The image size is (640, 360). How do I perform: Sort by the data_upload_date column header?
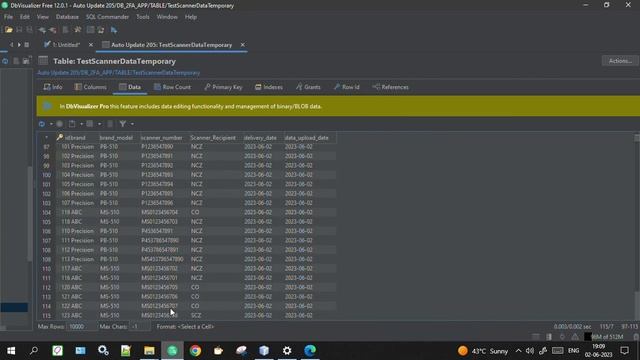[307, 138]
